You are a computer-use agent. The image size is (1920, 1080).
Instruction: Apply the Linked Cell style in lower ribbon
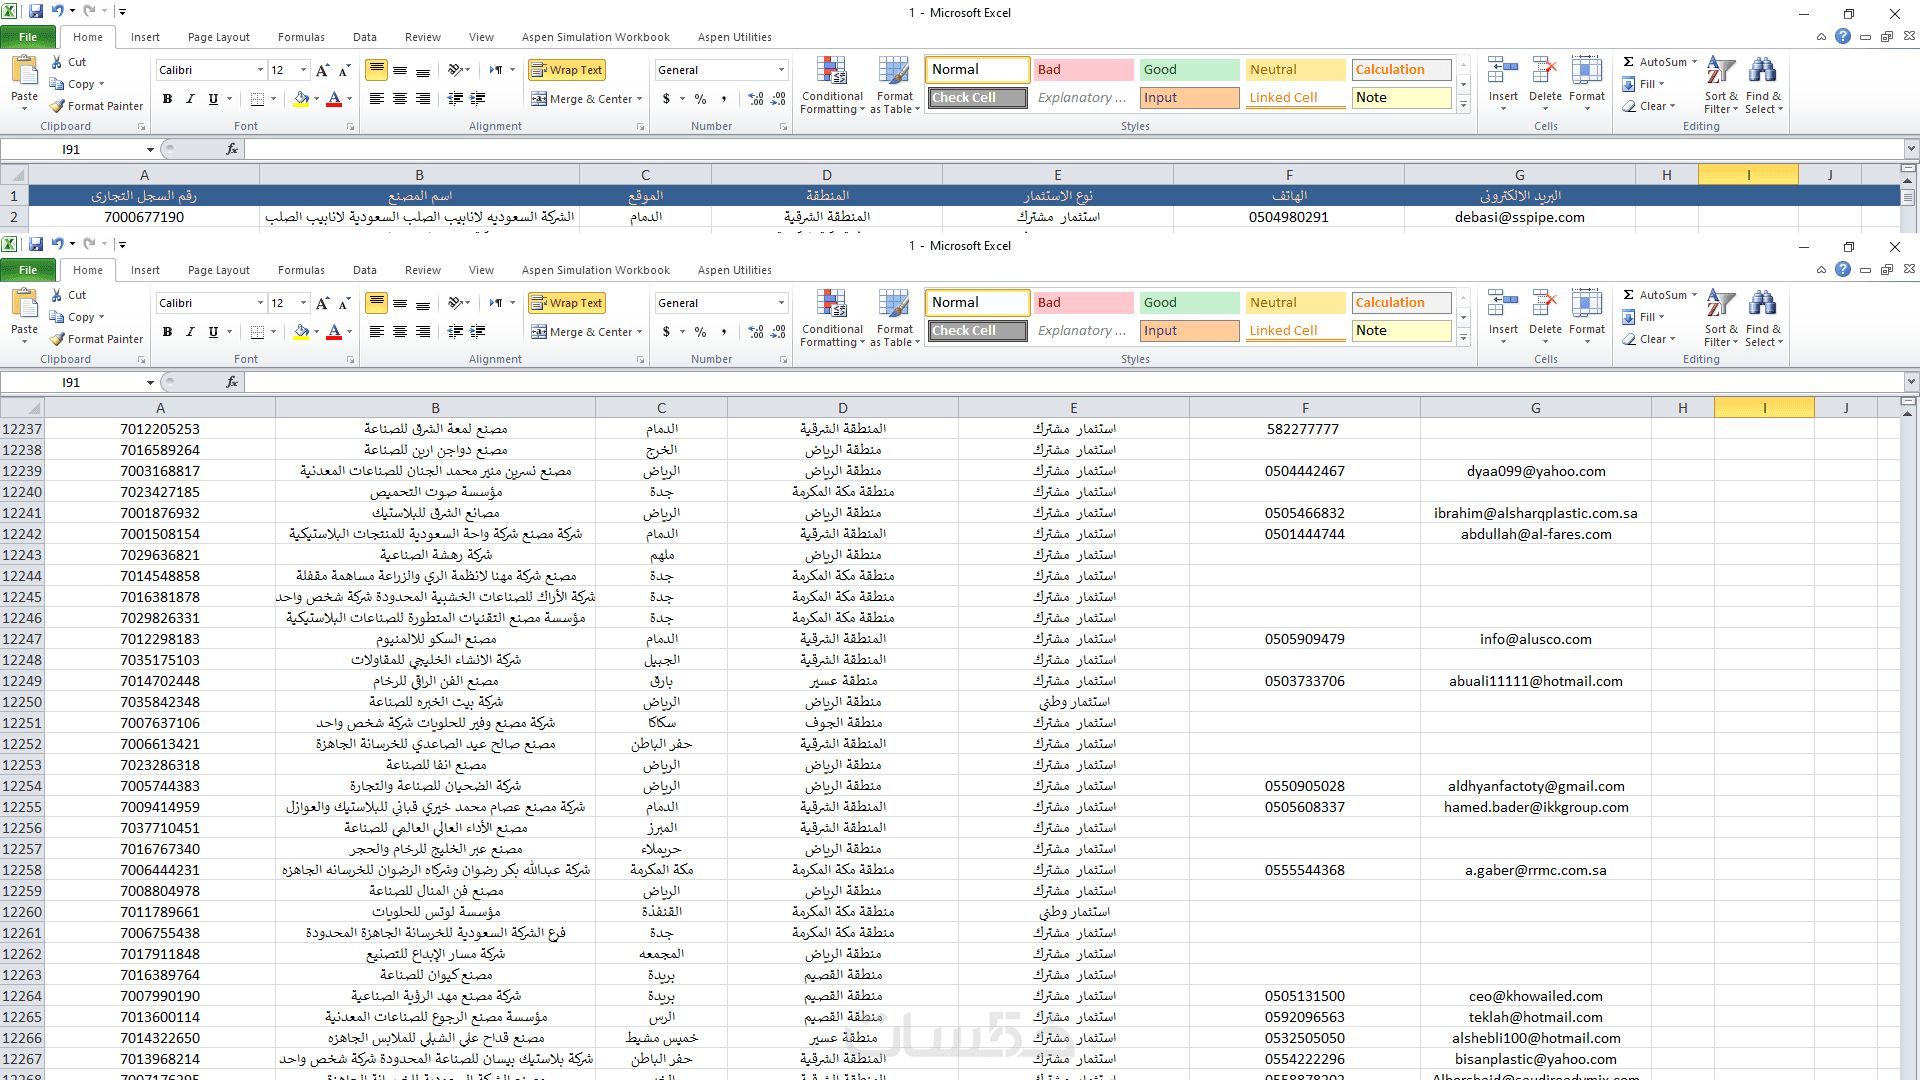pos(1295,331)
